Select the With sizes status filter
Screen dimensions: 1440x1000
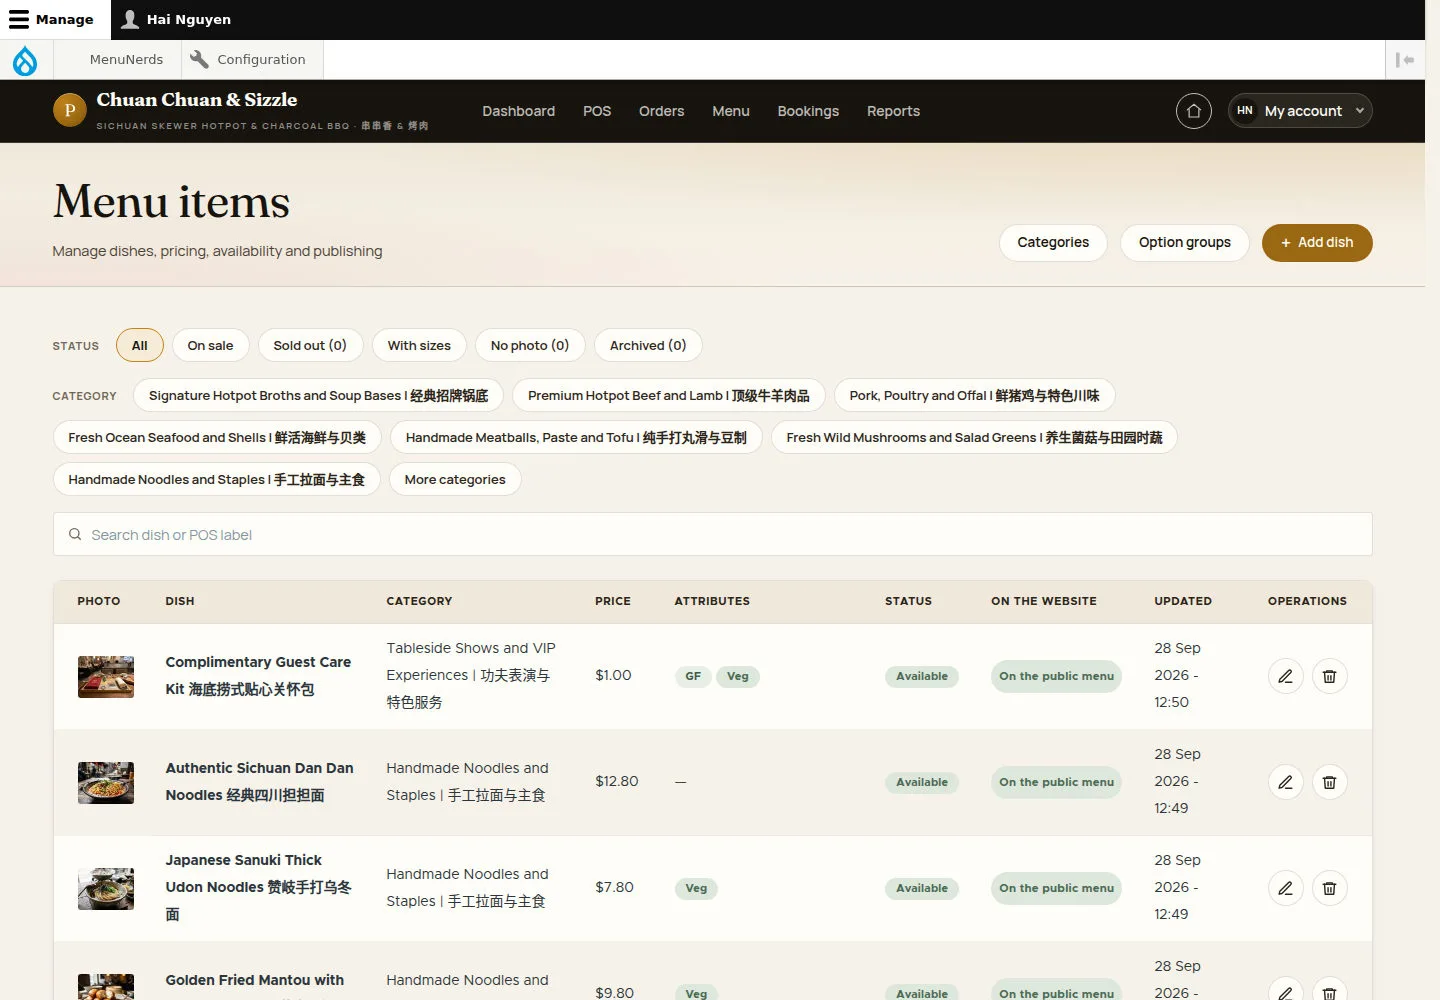[419, 346]
